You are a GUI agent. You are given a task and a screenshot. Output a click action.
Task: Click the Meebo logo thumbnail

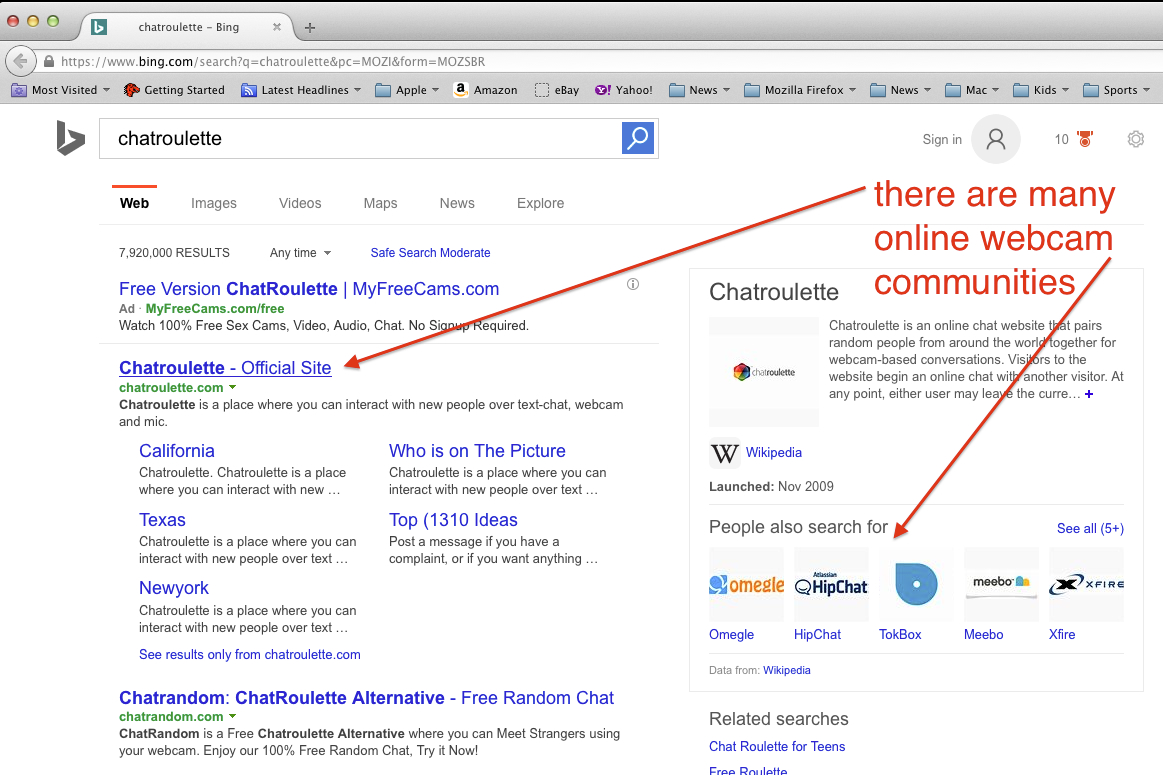click(1001, 584)
